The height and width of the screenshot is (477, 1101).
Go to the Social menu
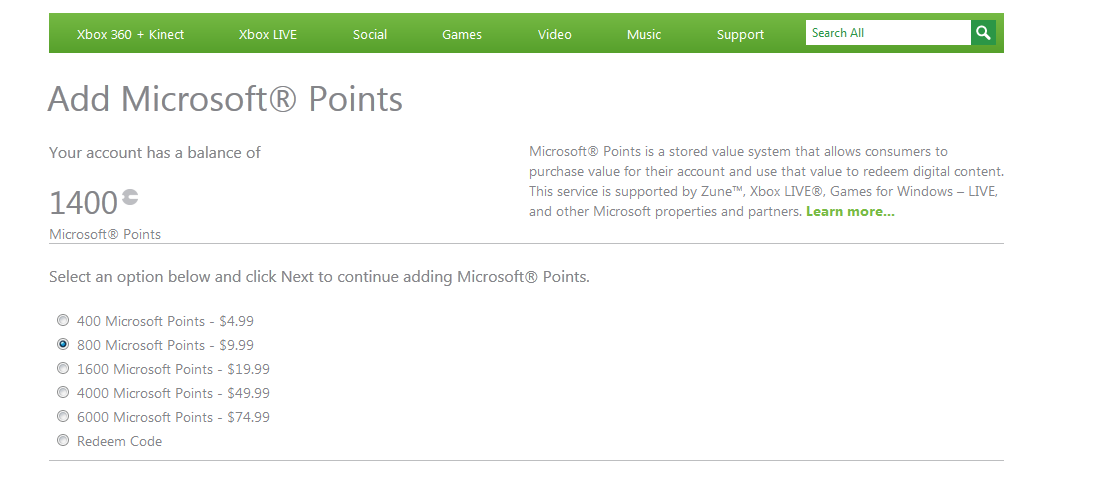coord(370,34)
